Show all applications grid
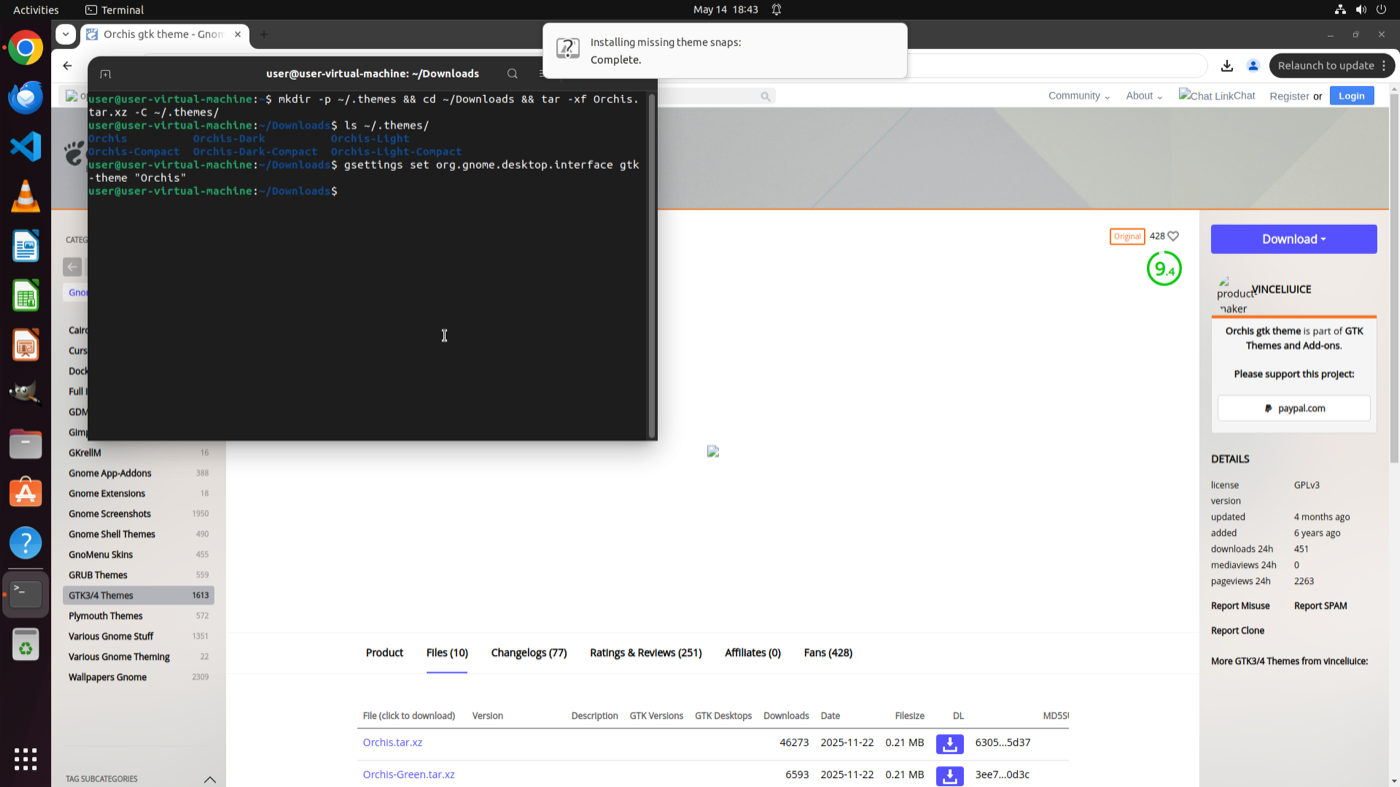The image size is (1400, 787). tap(26, 758)
